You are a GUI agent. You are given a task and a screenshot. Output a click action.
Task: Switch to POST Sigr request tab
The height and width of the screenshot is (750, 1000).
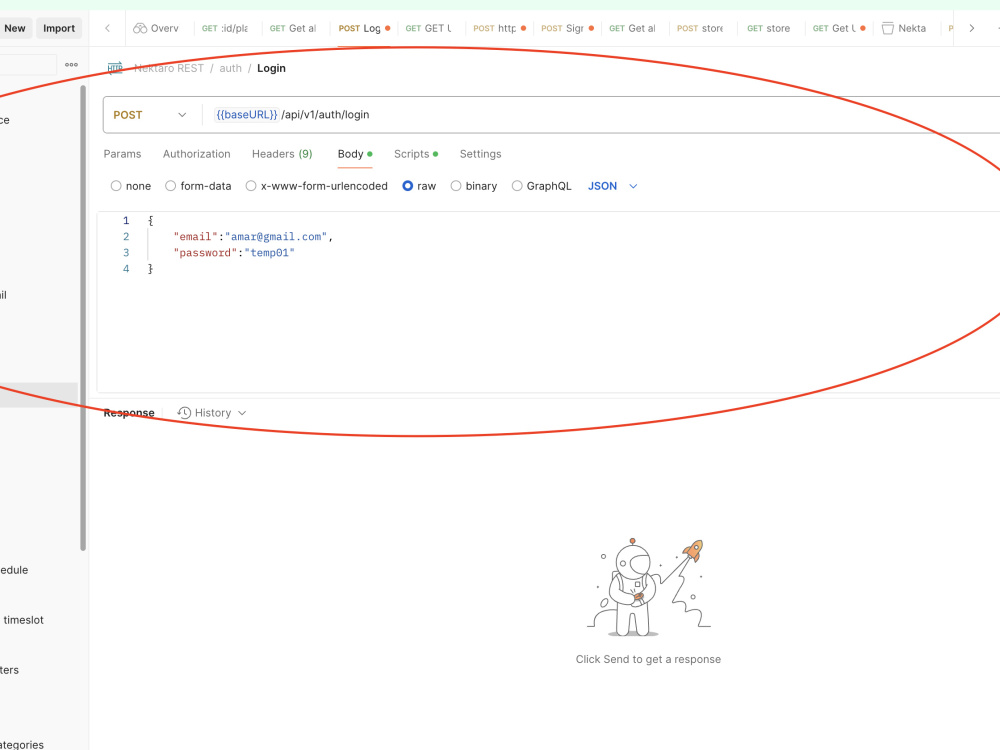tap(567, 28)
